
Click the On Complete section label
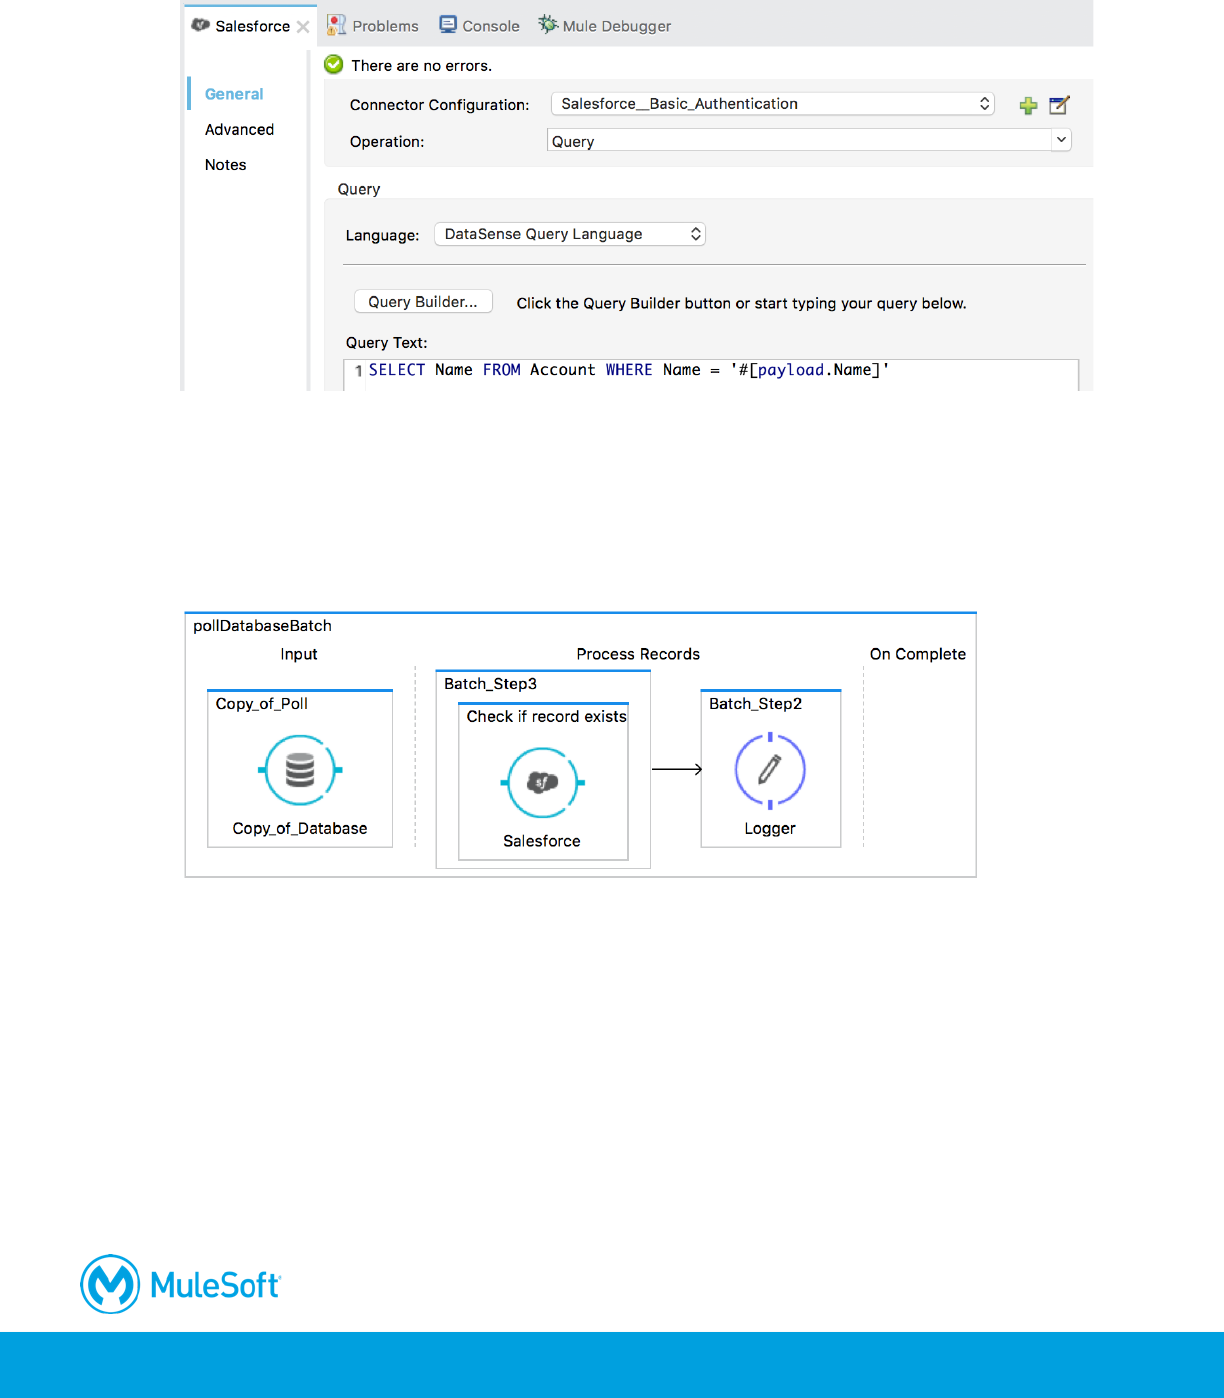pos(918,654)
